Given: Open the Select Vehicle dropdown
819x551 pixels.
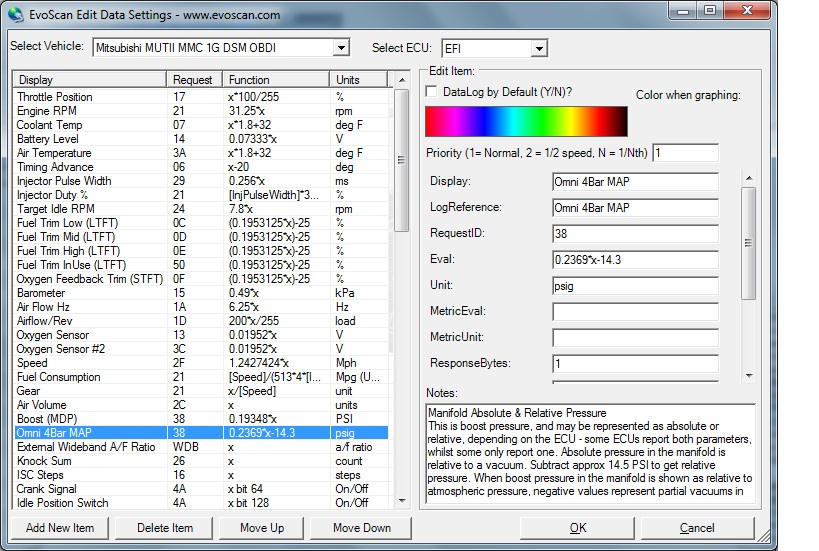Looking at the screenshot, I should [x=341, y=48].
